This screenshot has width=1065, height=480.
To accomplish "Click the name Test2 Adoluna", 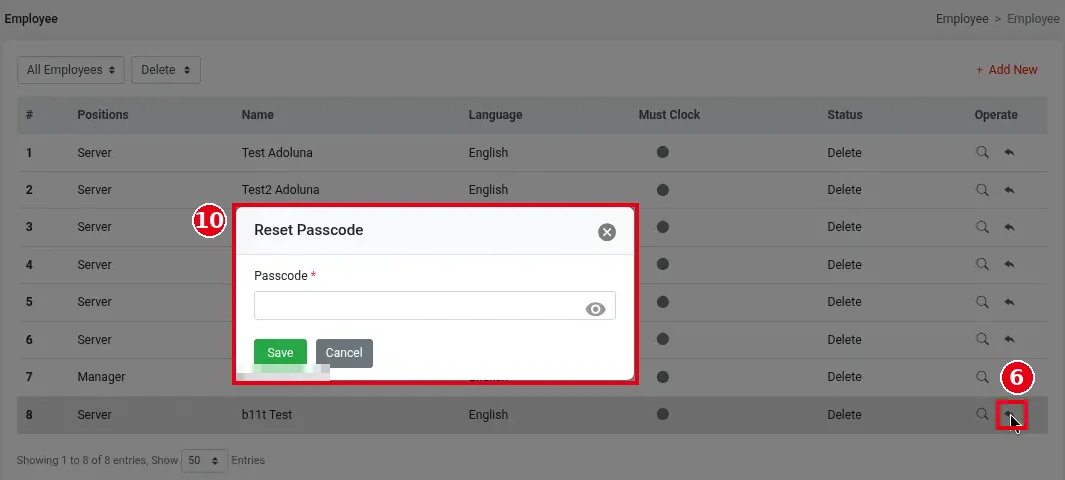I will [281, 189].
